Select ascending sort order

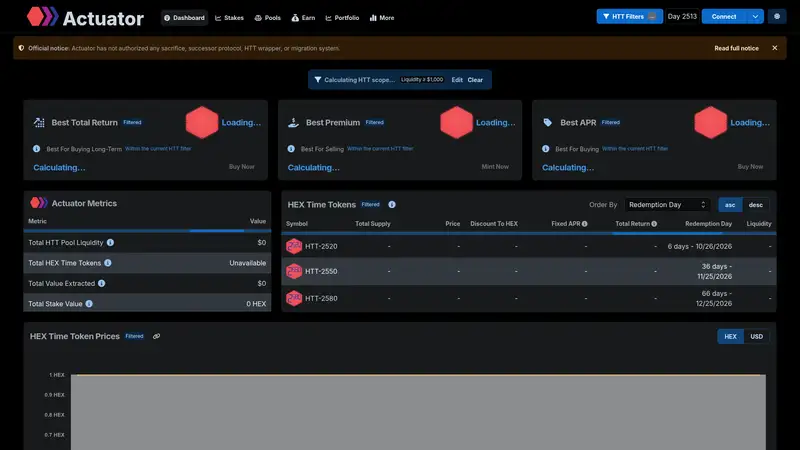[x=730, y=205]
